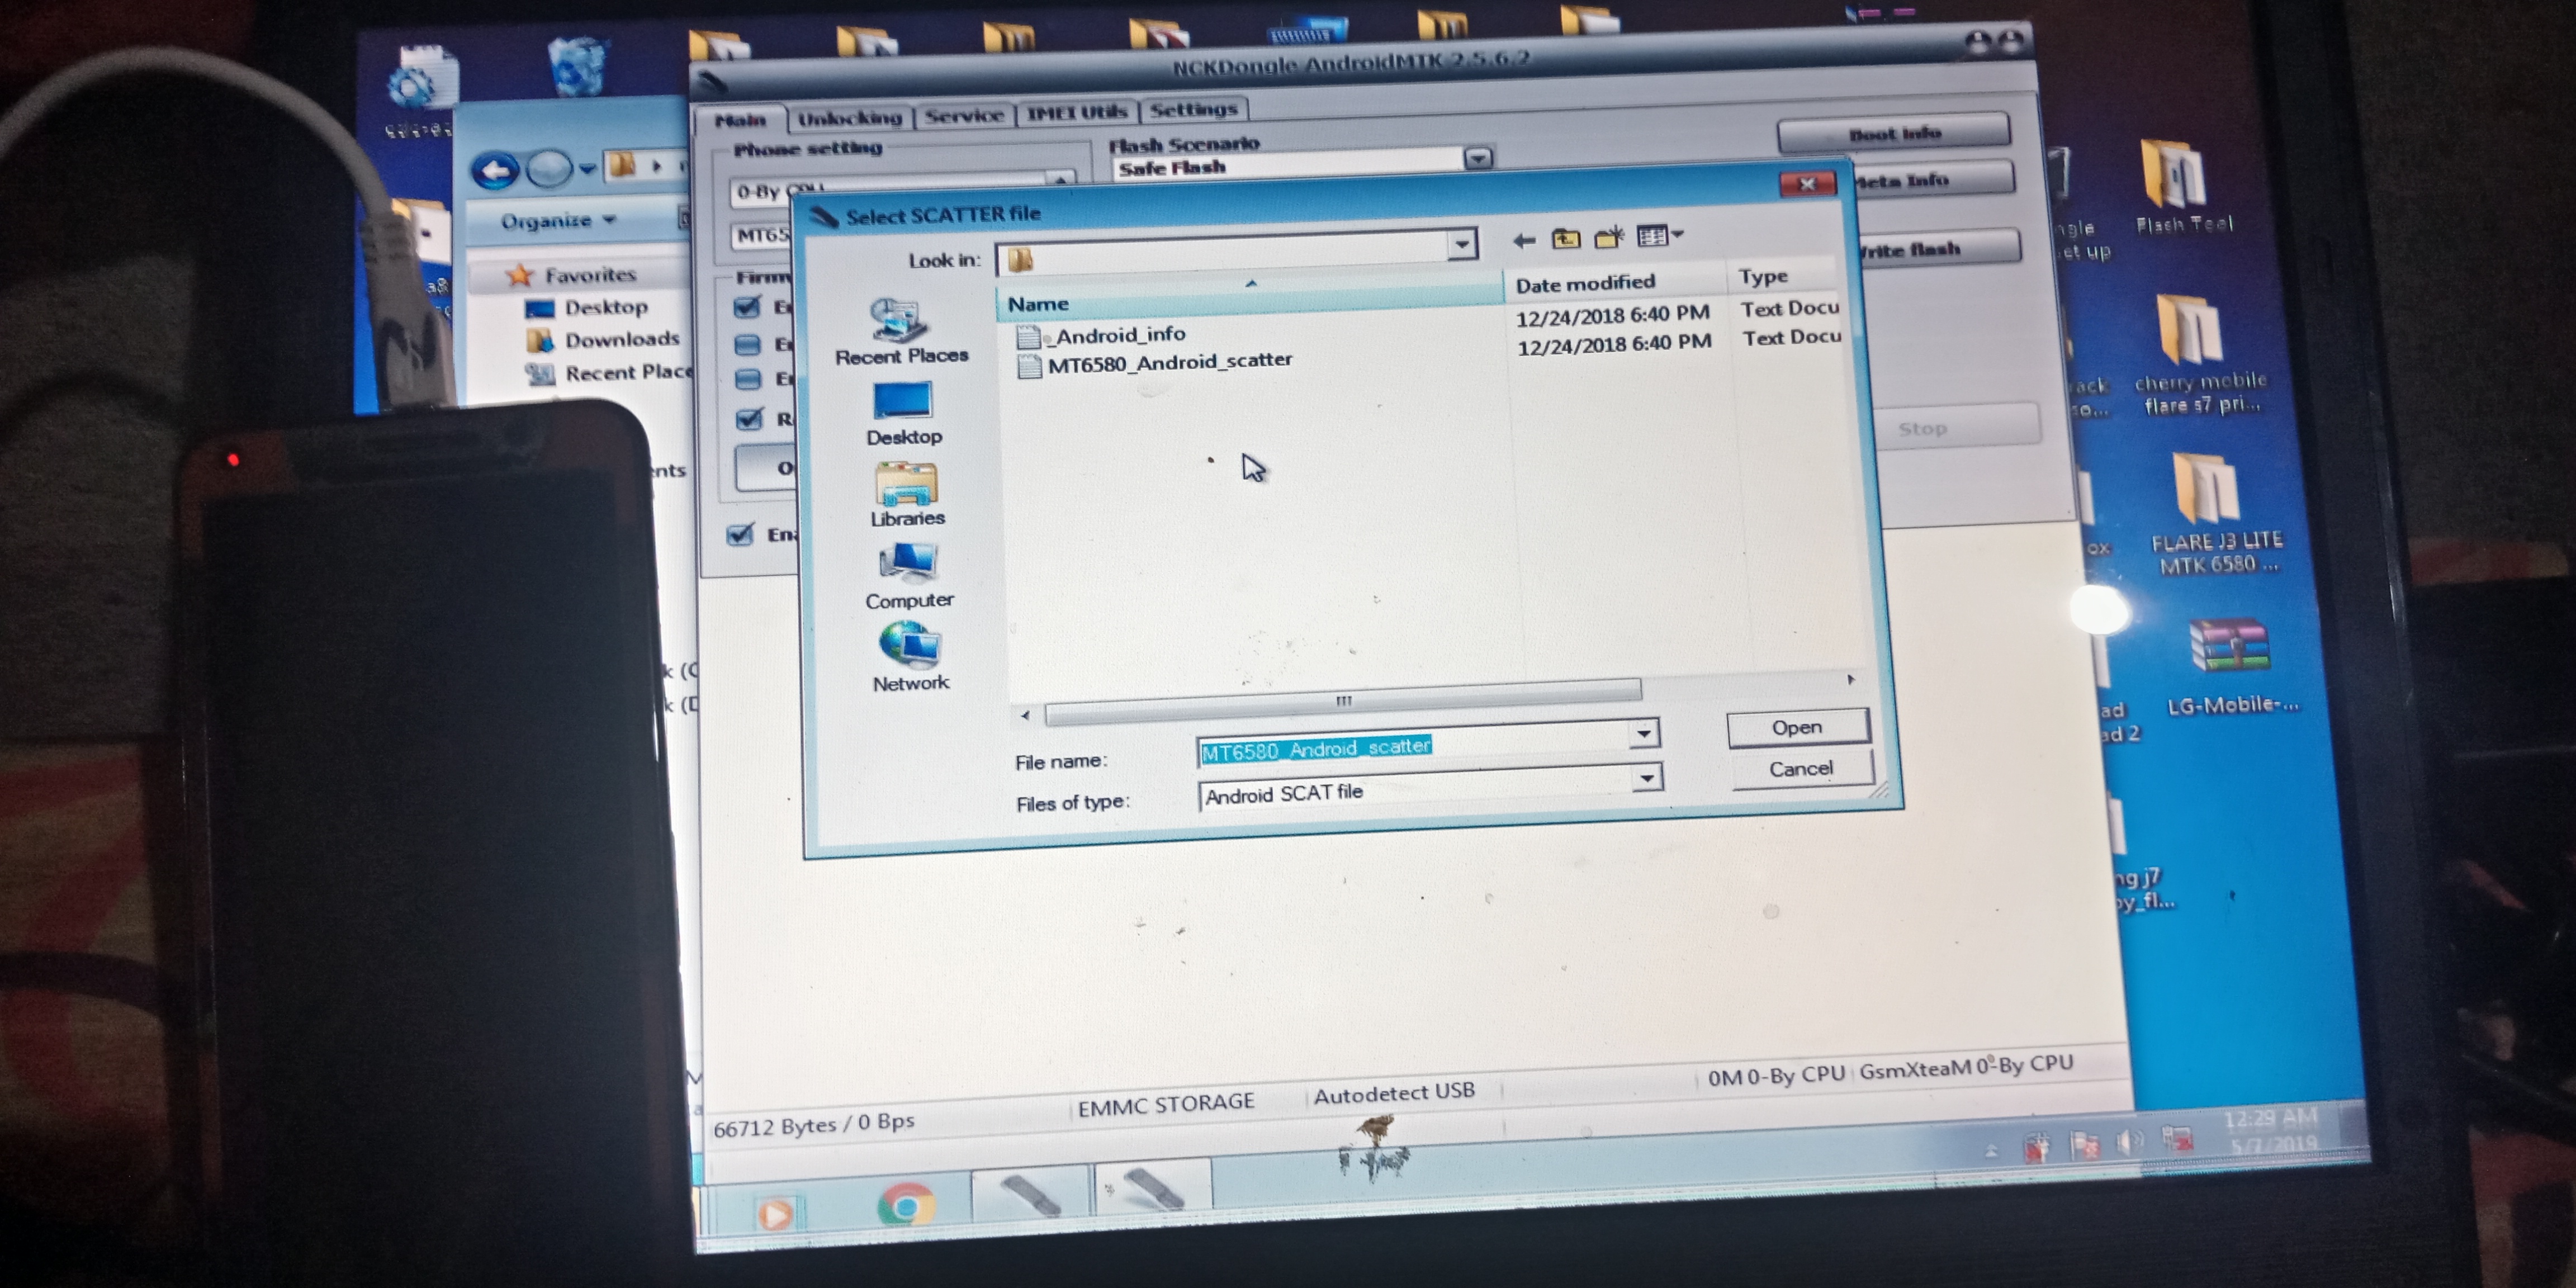Screen dimensions: 2576x1288
Task: Expand the Flash Scenario Safe Flash dropdown
Action: tap(1478, 158)
